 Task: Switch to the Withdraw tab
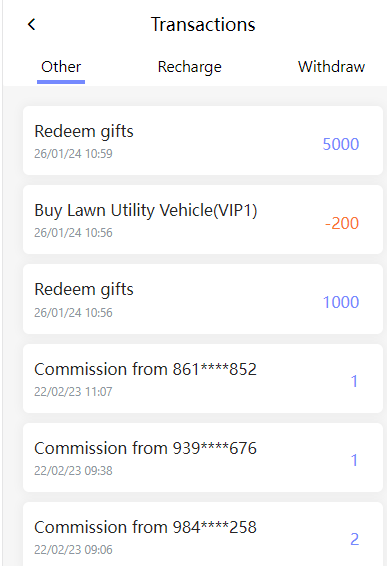click(x=331, y=67)
